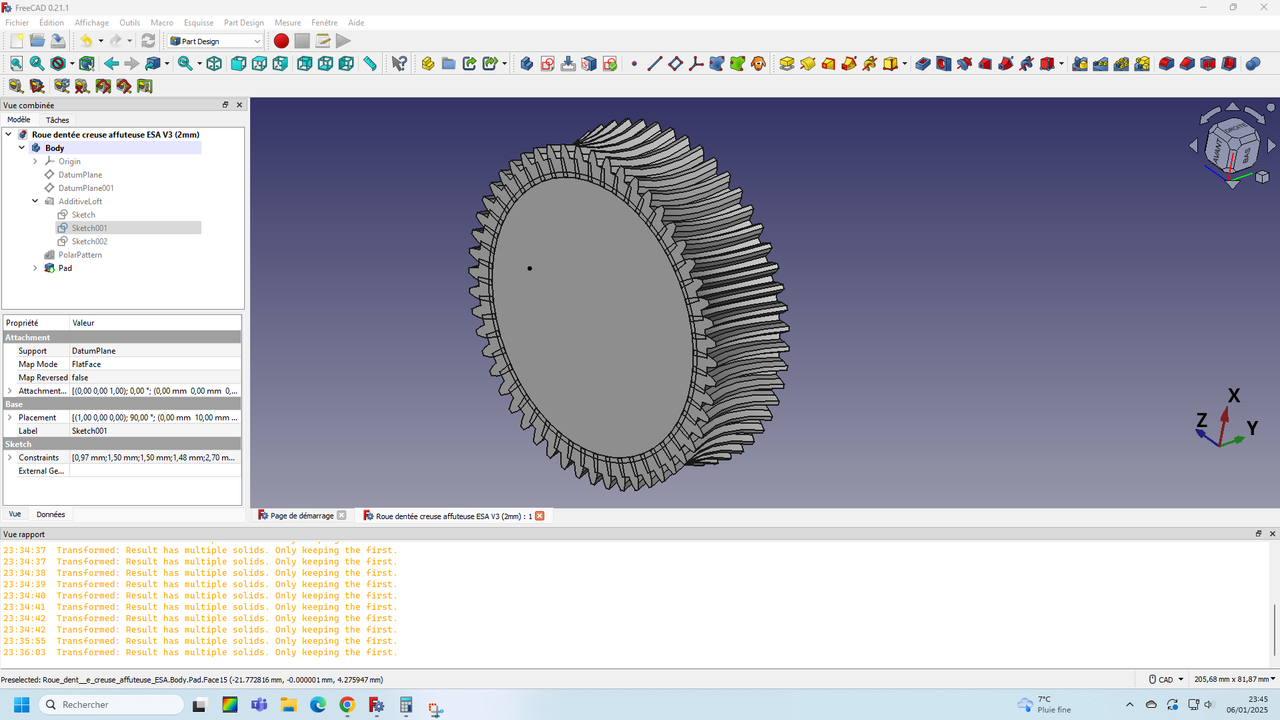The image size is (1280, 720).
Task: Select the Groove tool
Action: click(964, 64)
